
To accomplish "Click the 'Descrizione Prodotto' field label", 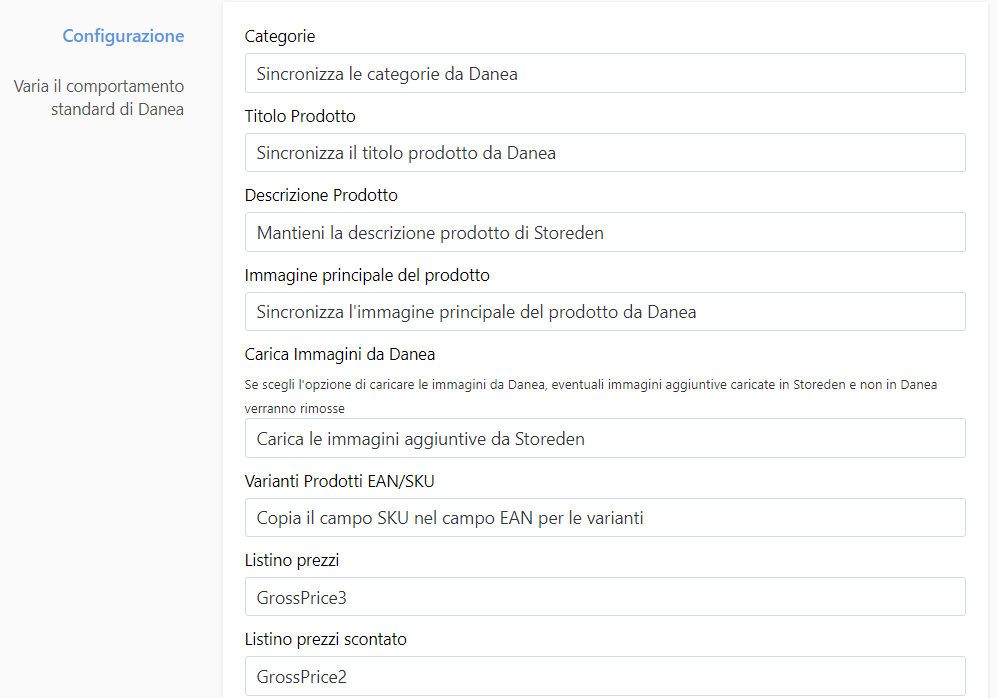I will pyautogui.click(x=321, y=195).
